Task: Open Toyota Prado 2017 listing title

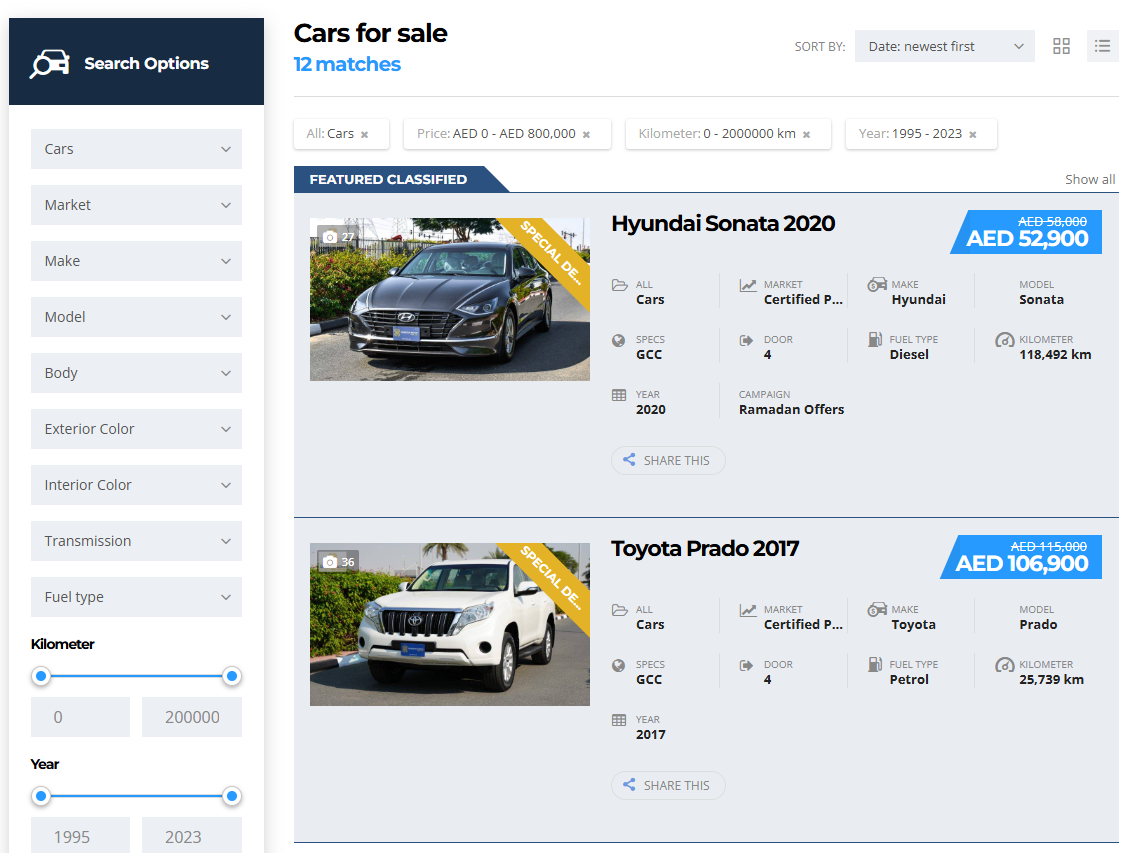Action: 705,549
